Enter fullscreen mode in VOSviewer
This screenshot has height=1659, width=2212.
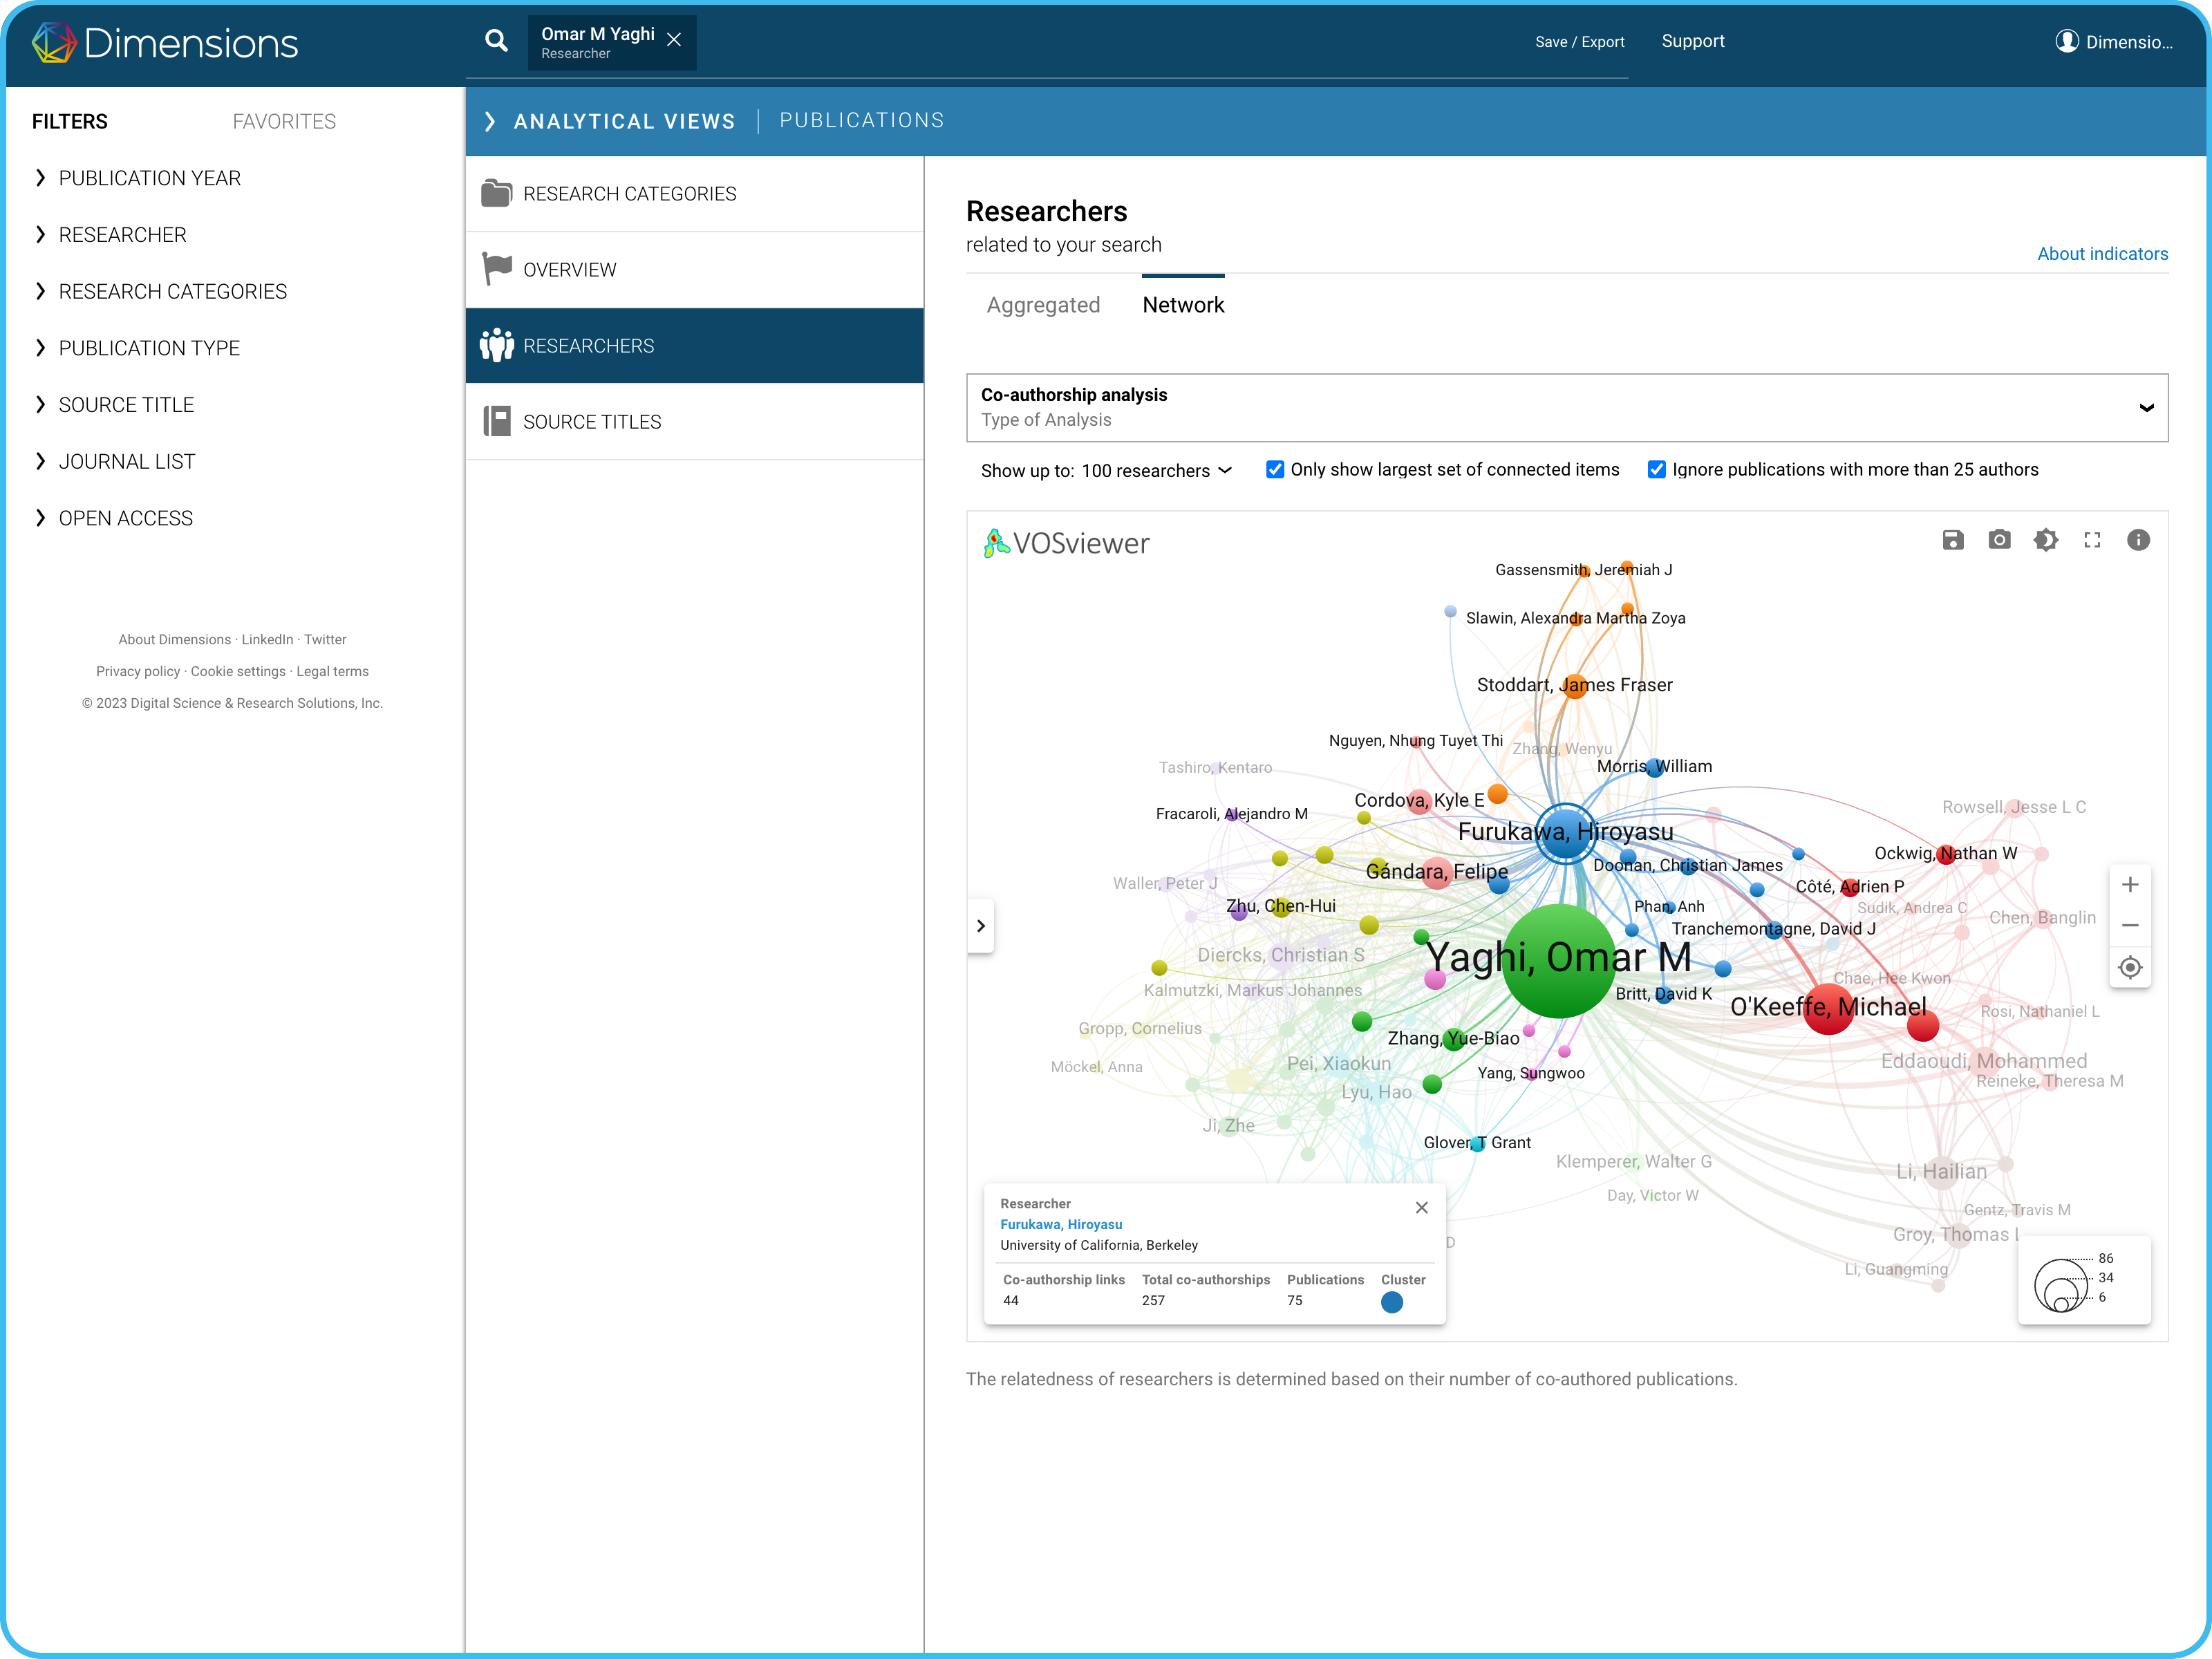click(2092, 540)
